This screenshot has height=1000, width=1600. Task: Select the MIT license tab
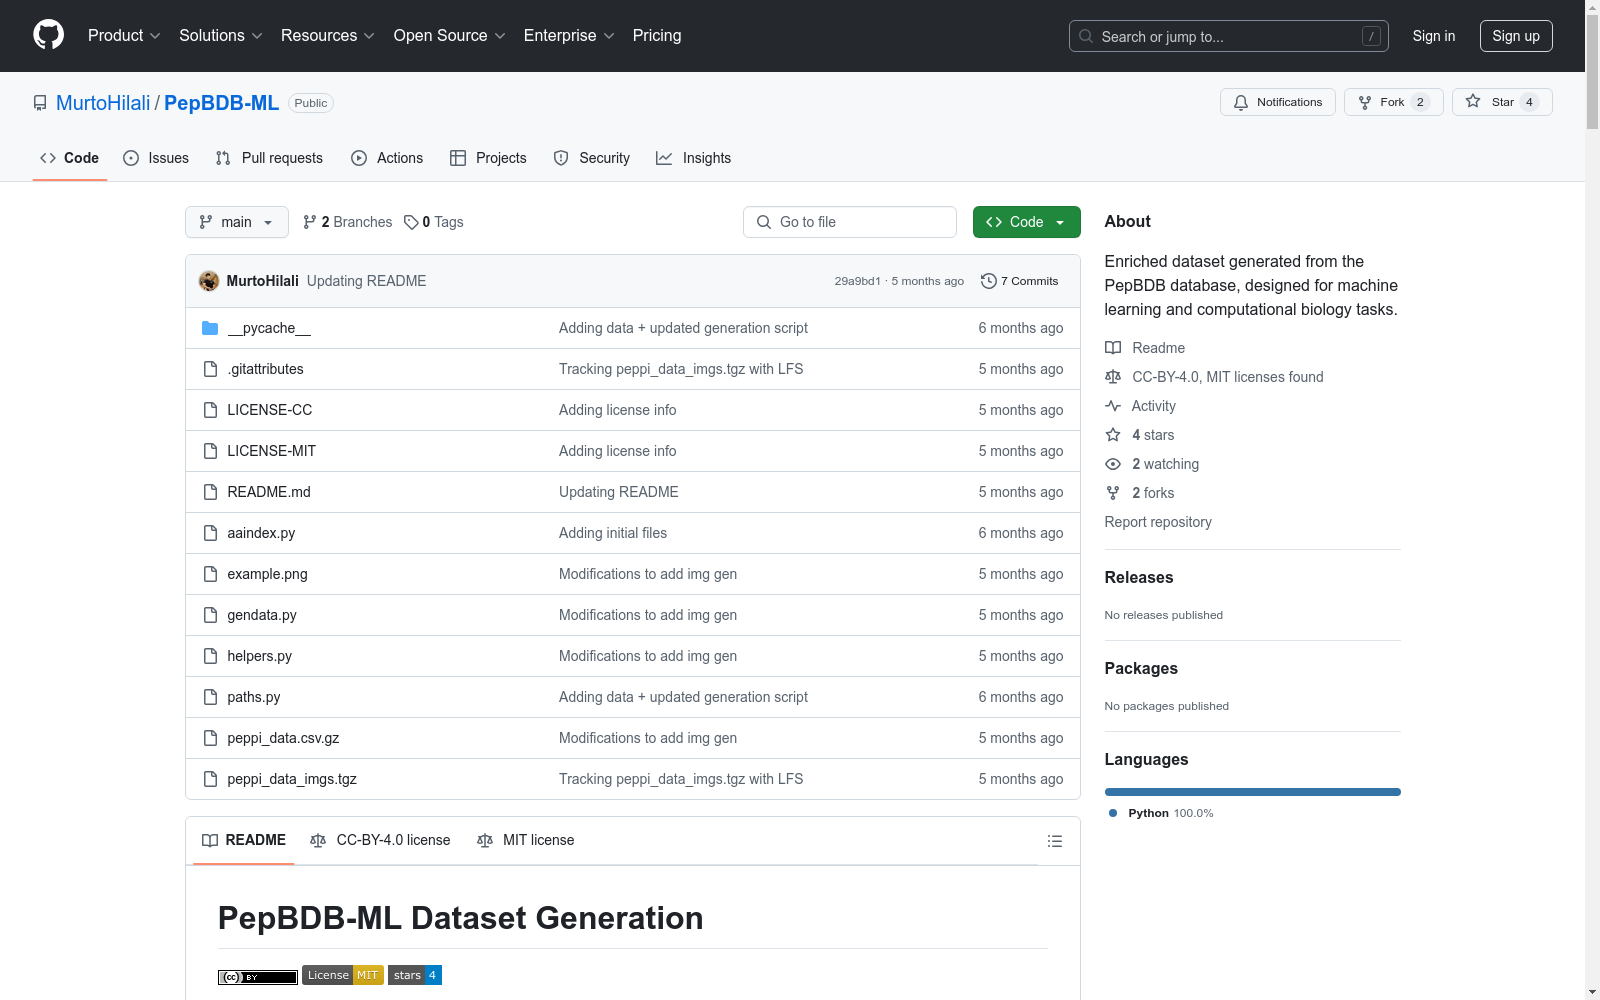pyautogui.click(x=526, y=840)
